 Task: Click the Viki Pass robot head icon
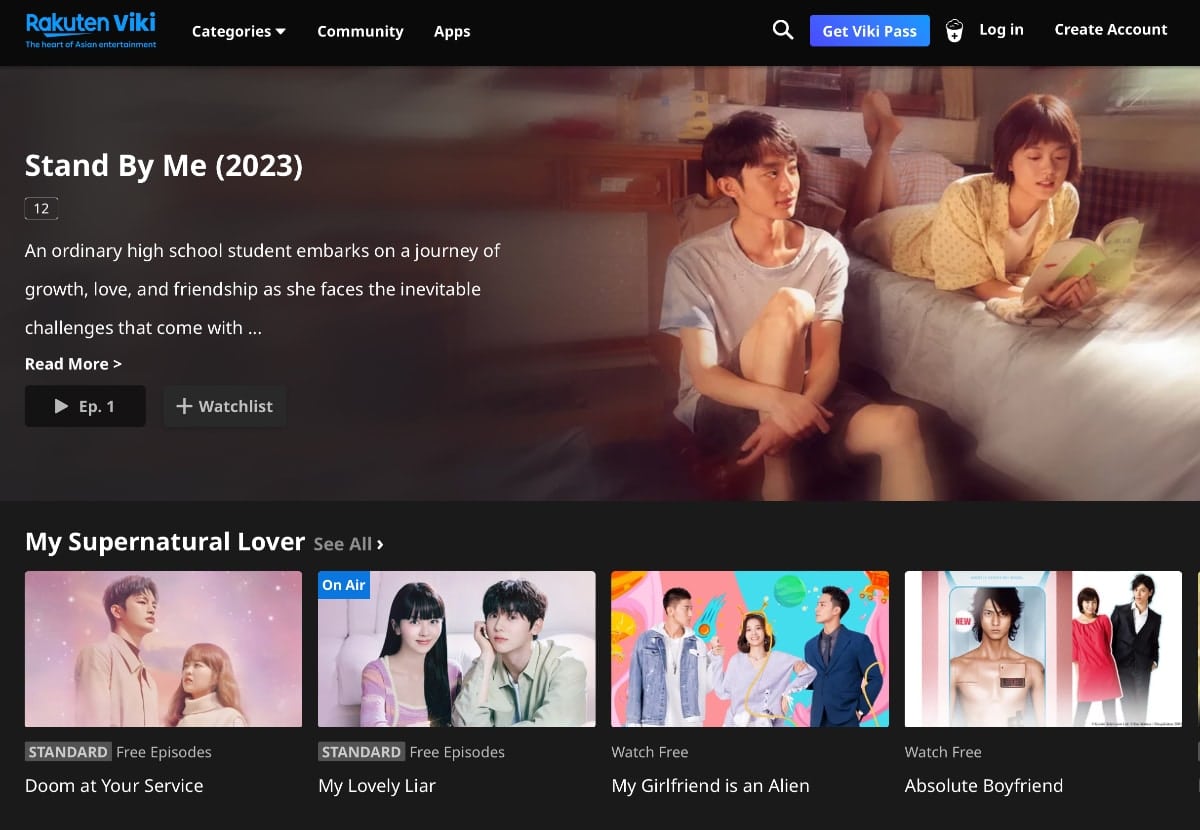pyautogui.click(x=955, y=30)
